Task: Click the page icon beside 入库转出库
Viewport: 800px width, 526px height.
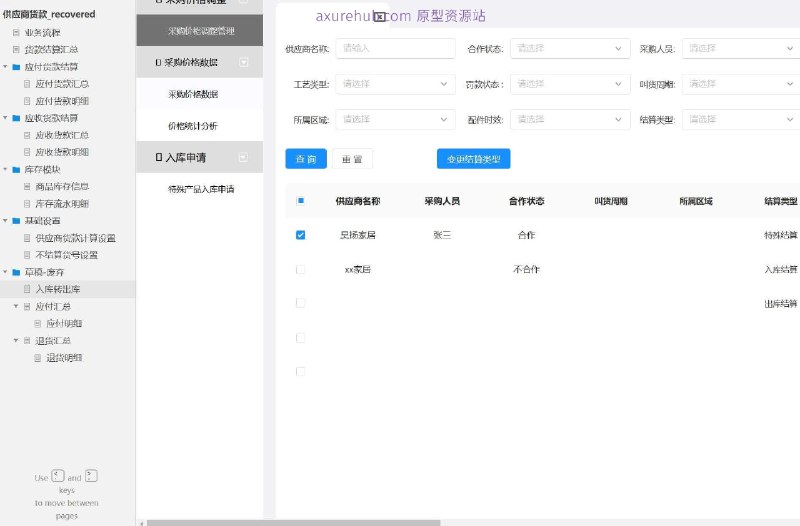Action: click(x=27, y=289)
